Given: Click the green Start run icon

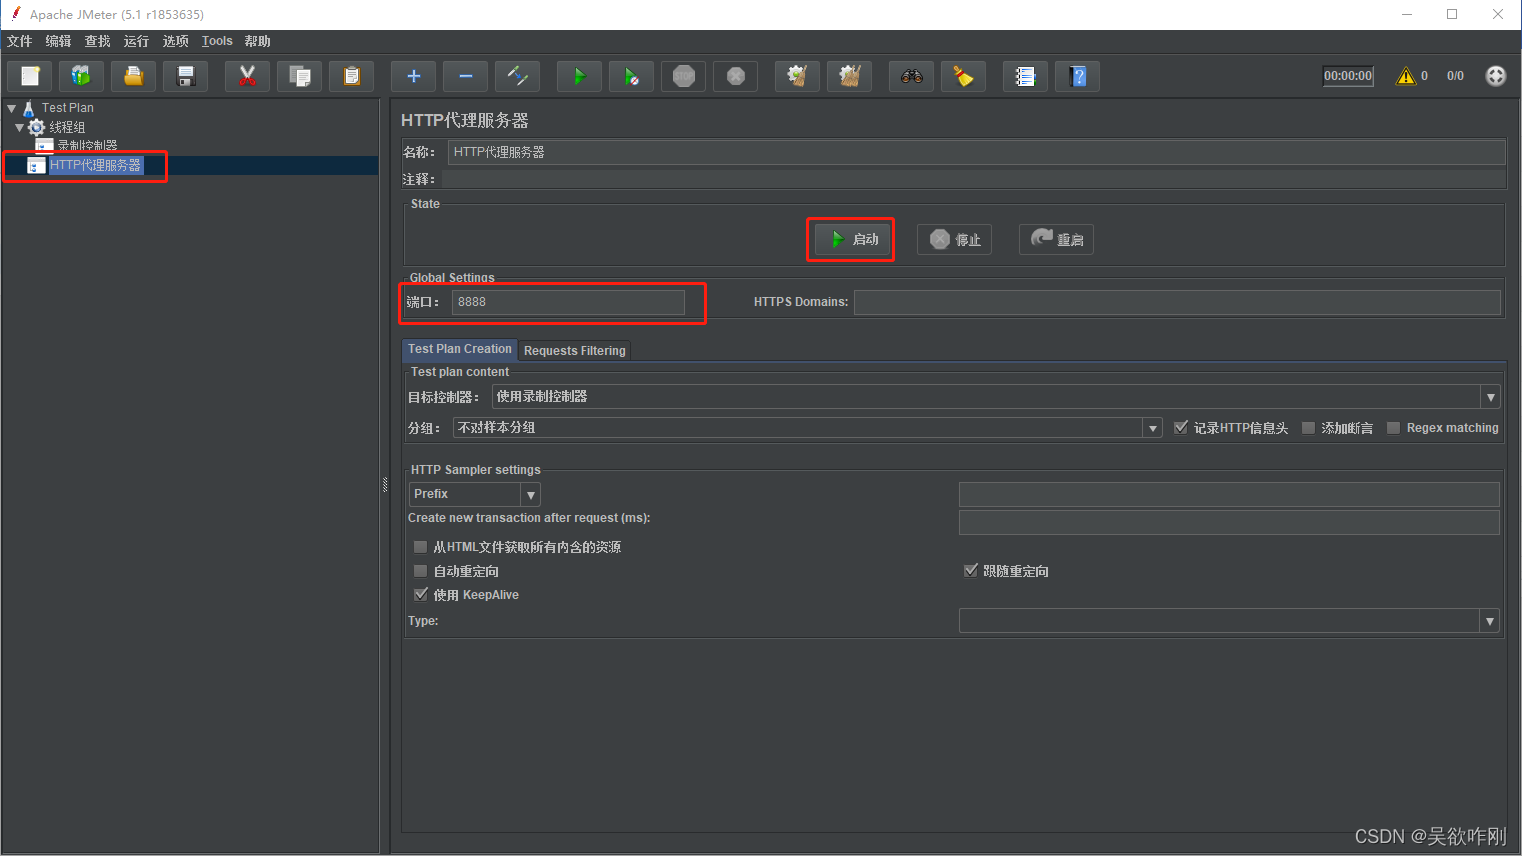Looking at the screenshot, I should (579, 76).
